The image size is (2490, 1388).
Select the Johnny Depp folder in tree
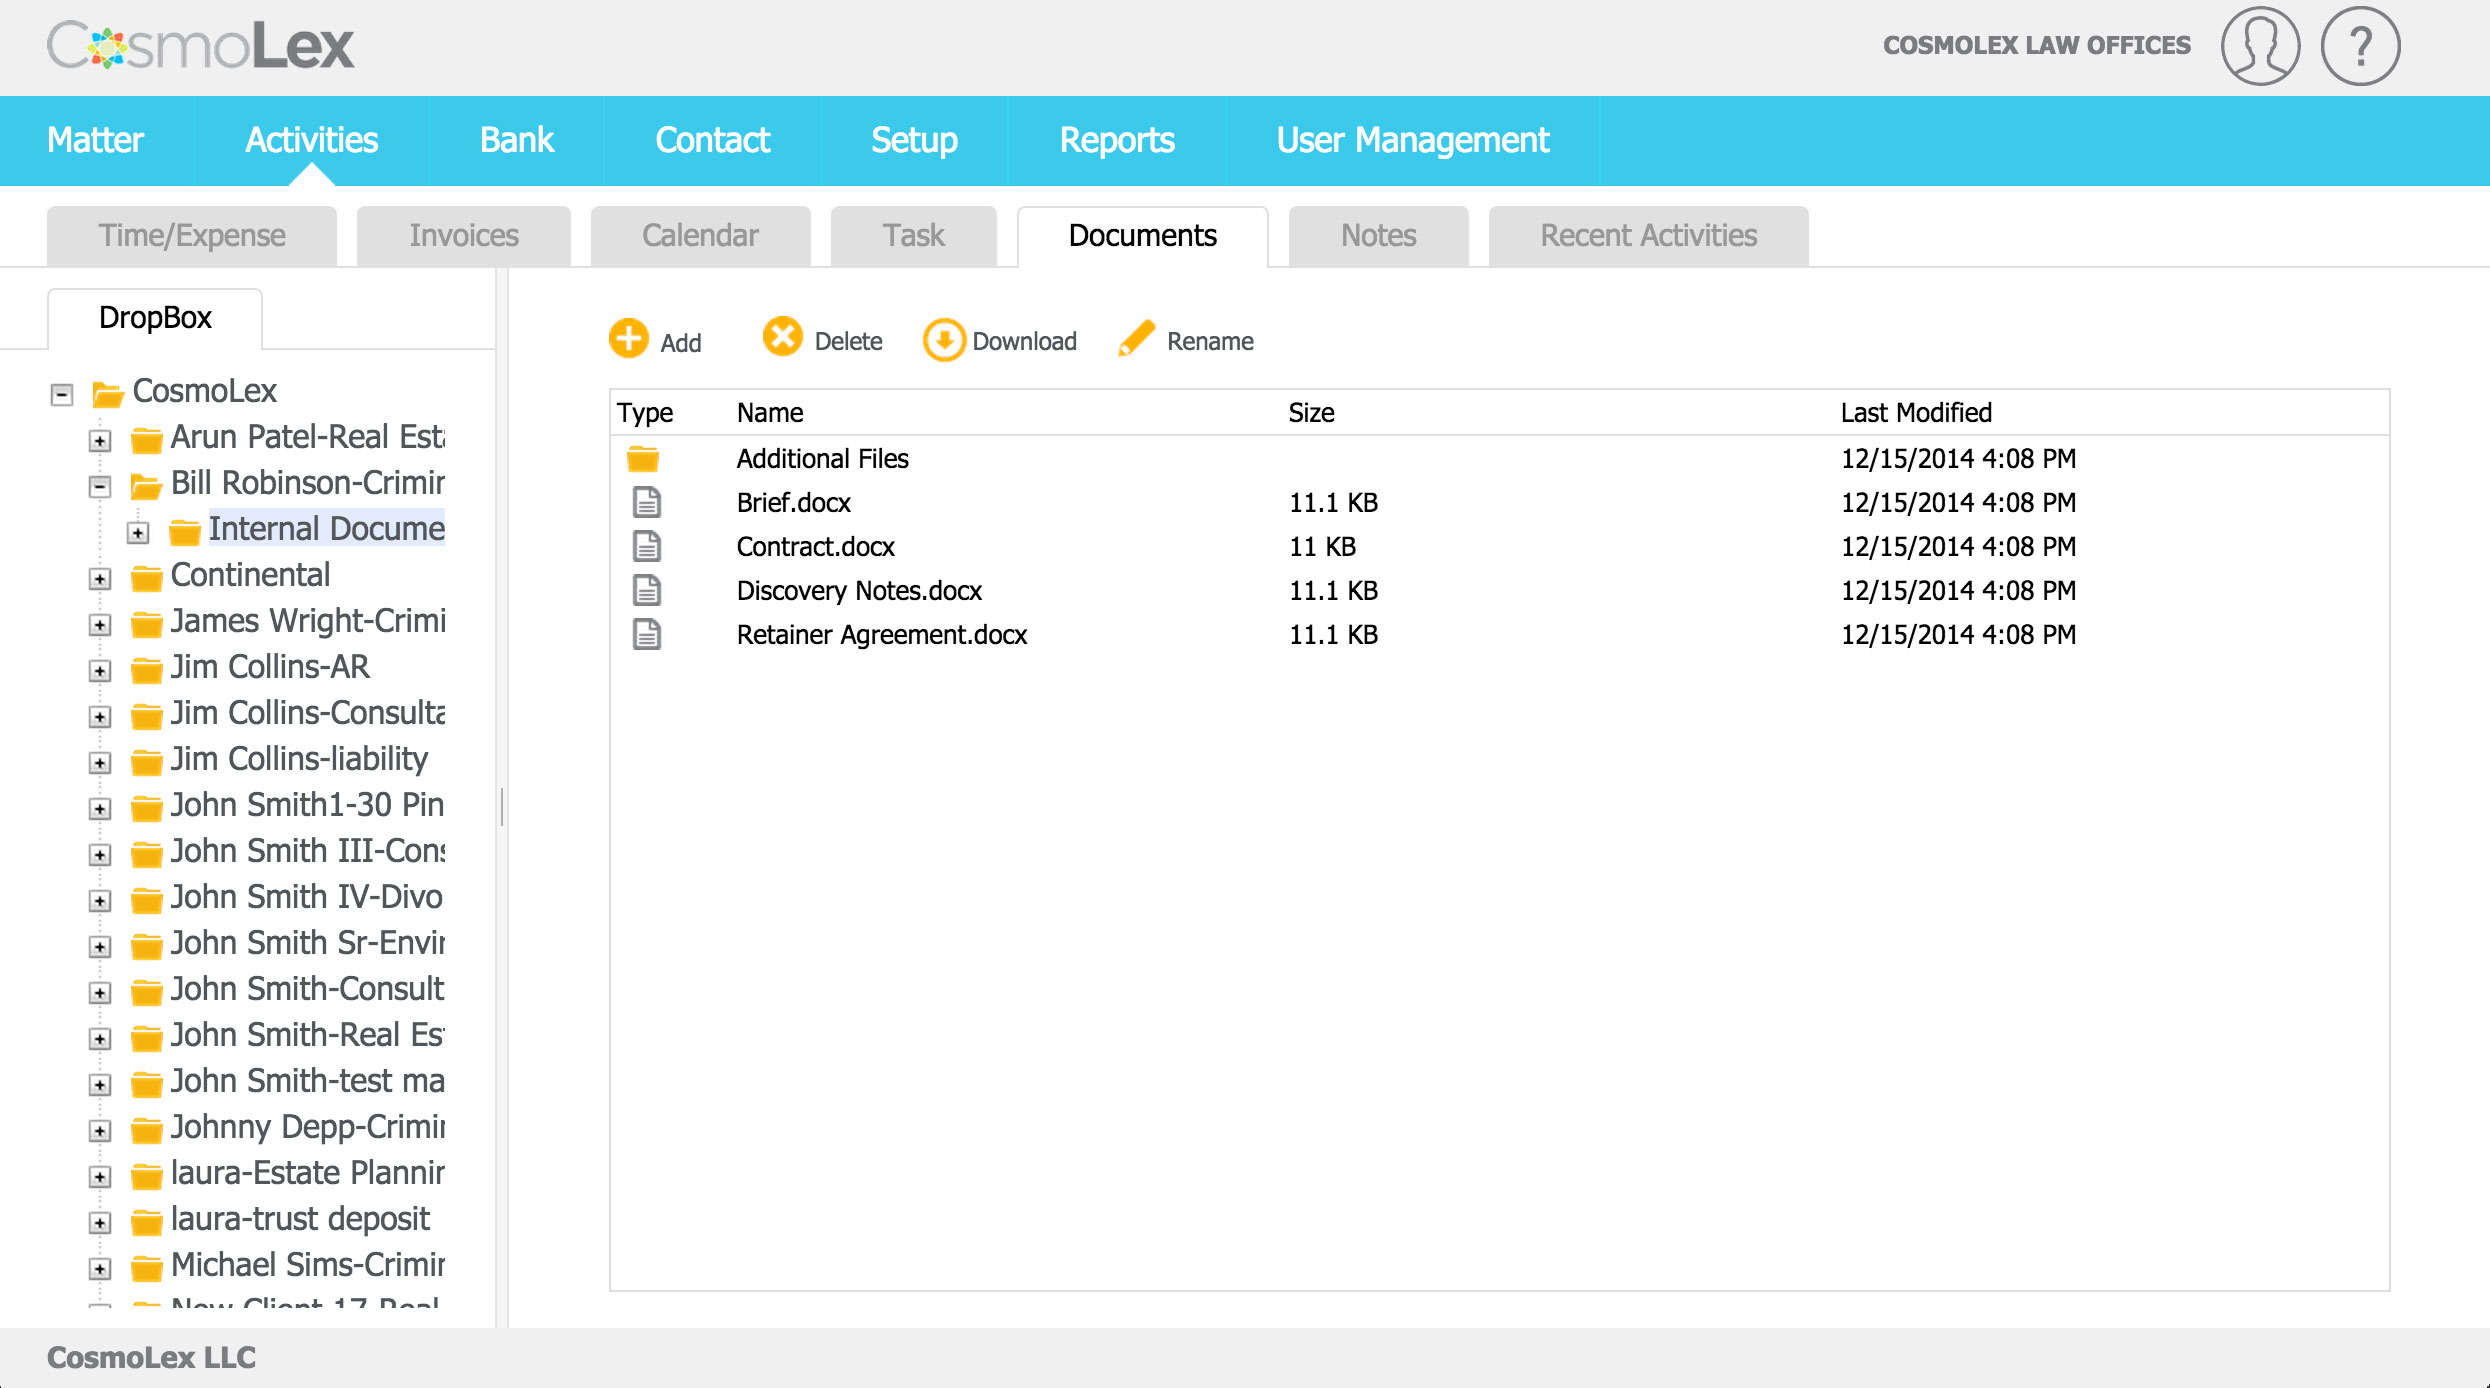tap(306, 1127)
